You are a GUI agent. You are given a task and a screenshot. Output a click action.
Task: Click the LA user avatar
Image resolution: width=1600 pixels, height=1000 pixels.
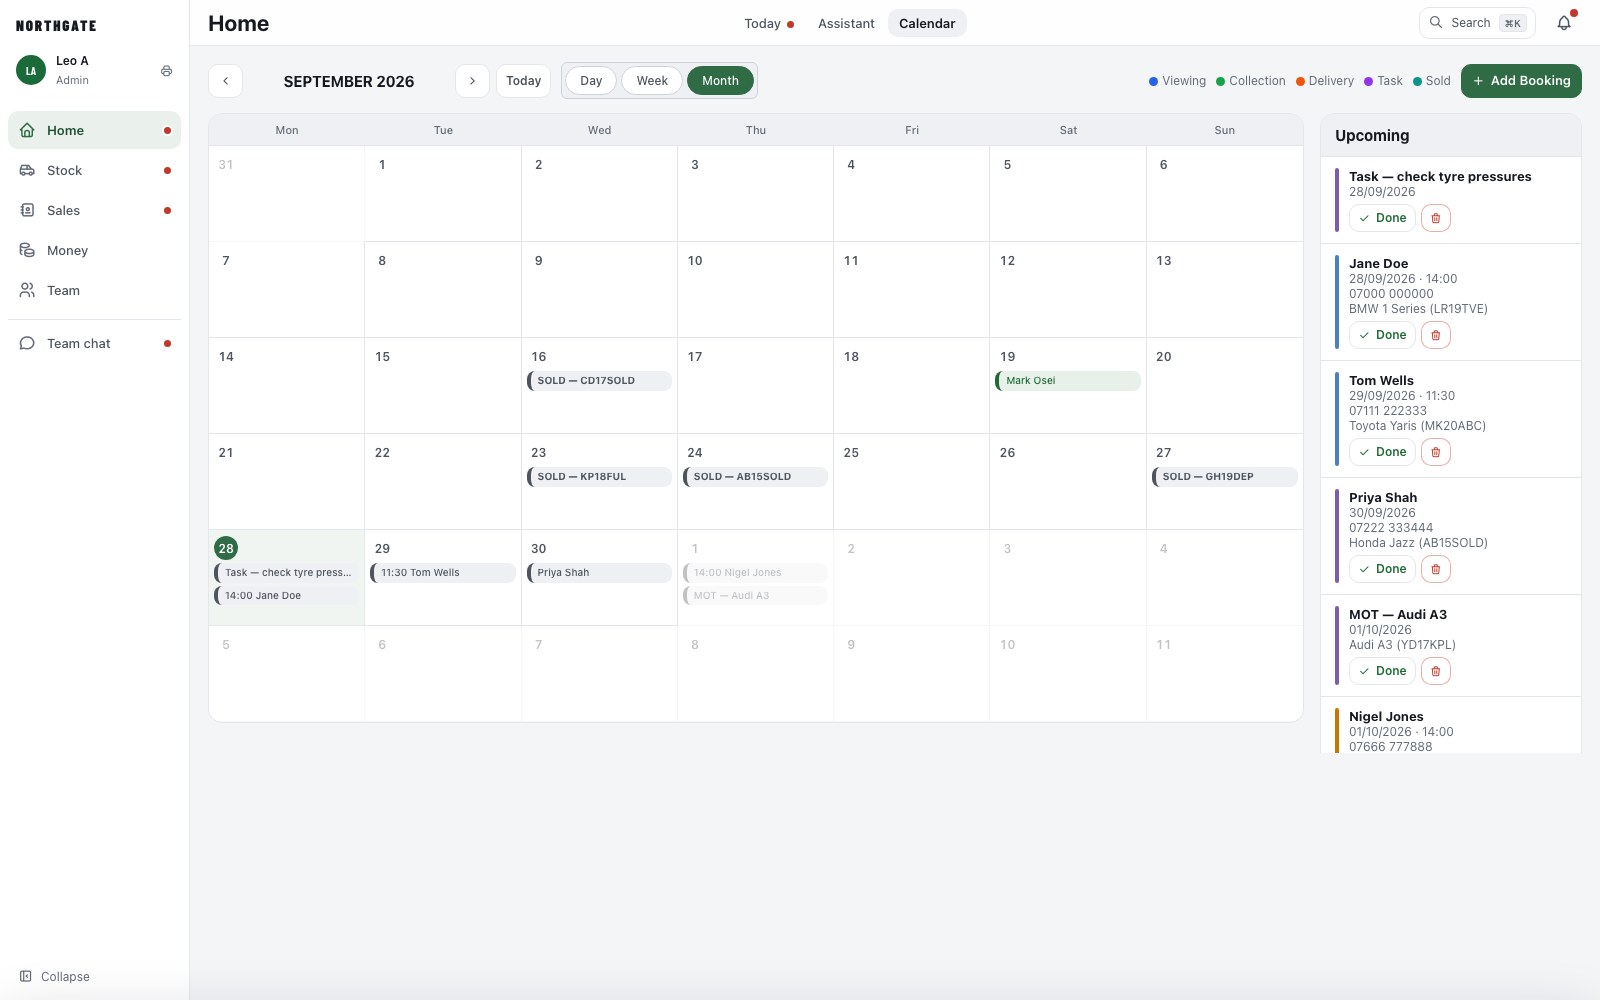point(31,70)
